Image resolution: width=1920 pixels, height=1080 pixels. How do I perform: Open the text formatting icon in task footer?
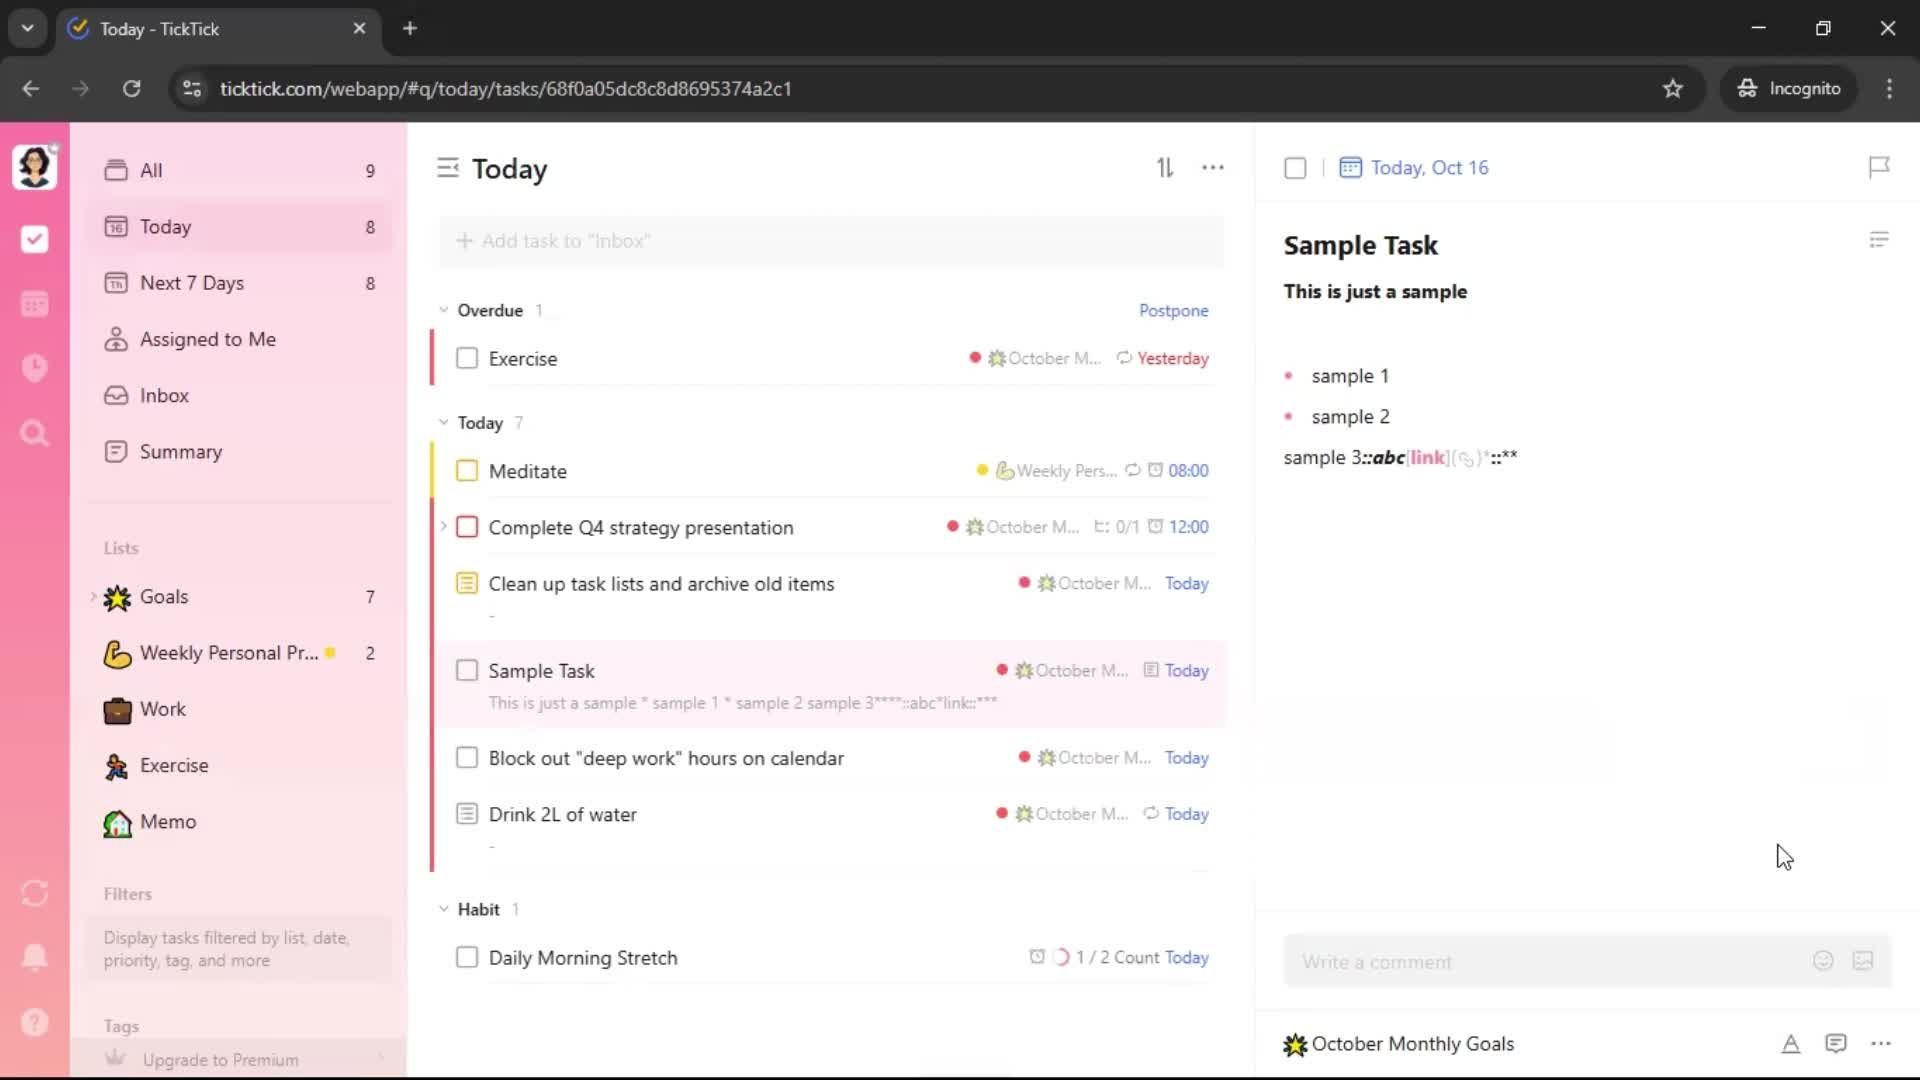(x=1790, y=1044)
